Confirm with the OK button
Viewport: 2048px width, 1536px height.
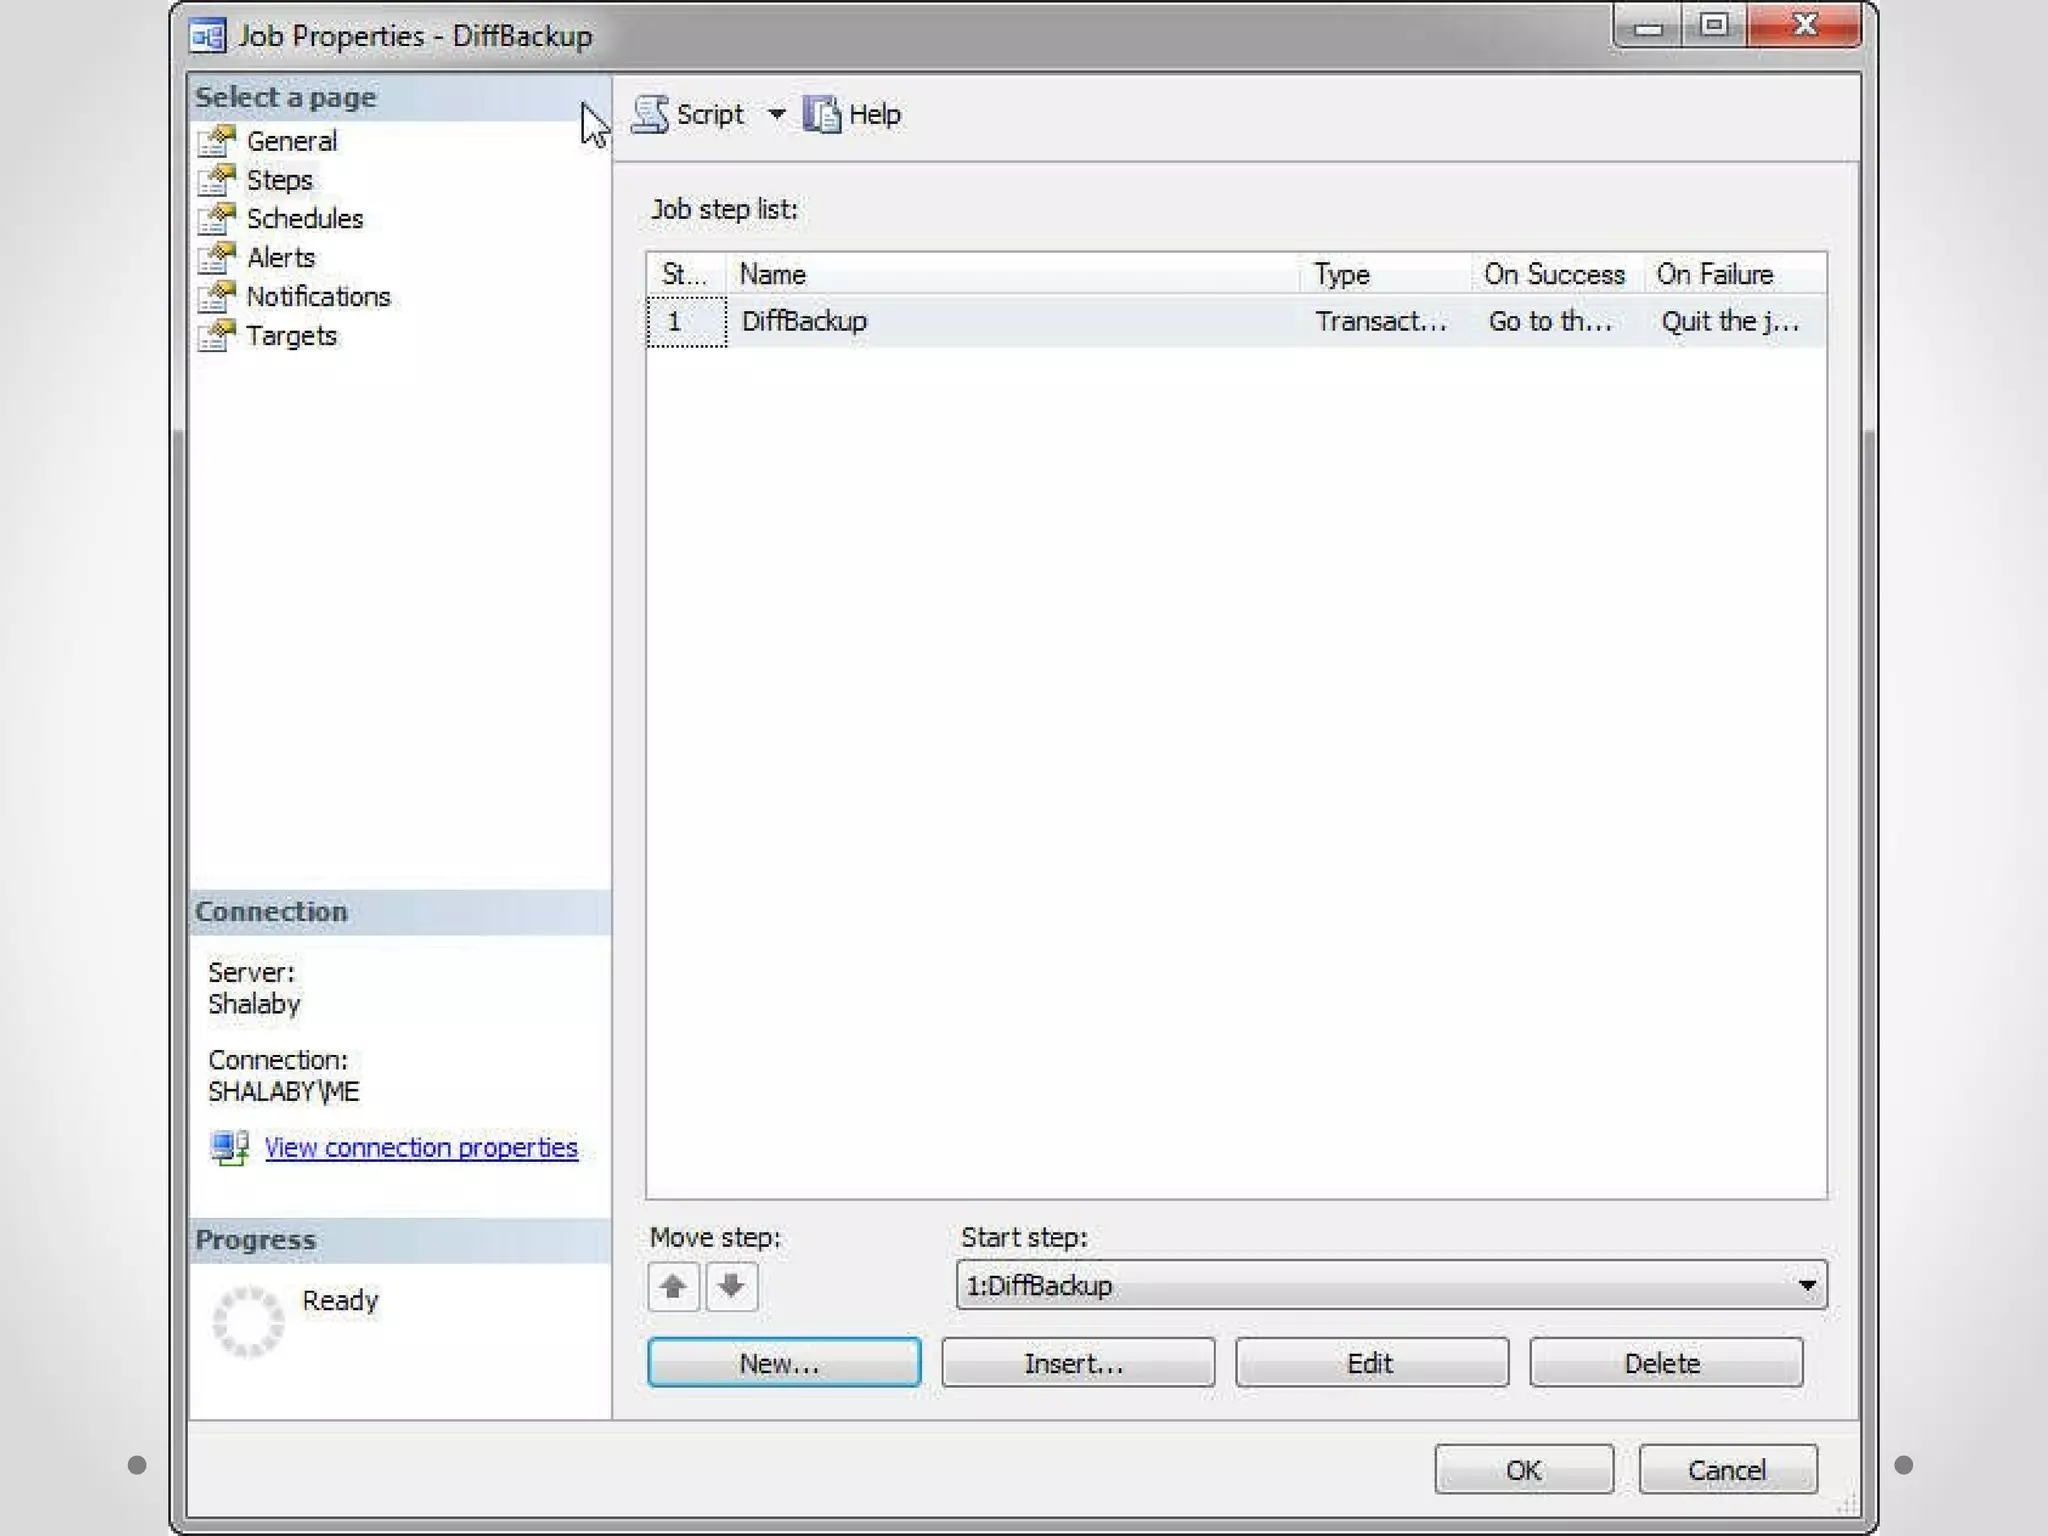pos(1523,1469)
